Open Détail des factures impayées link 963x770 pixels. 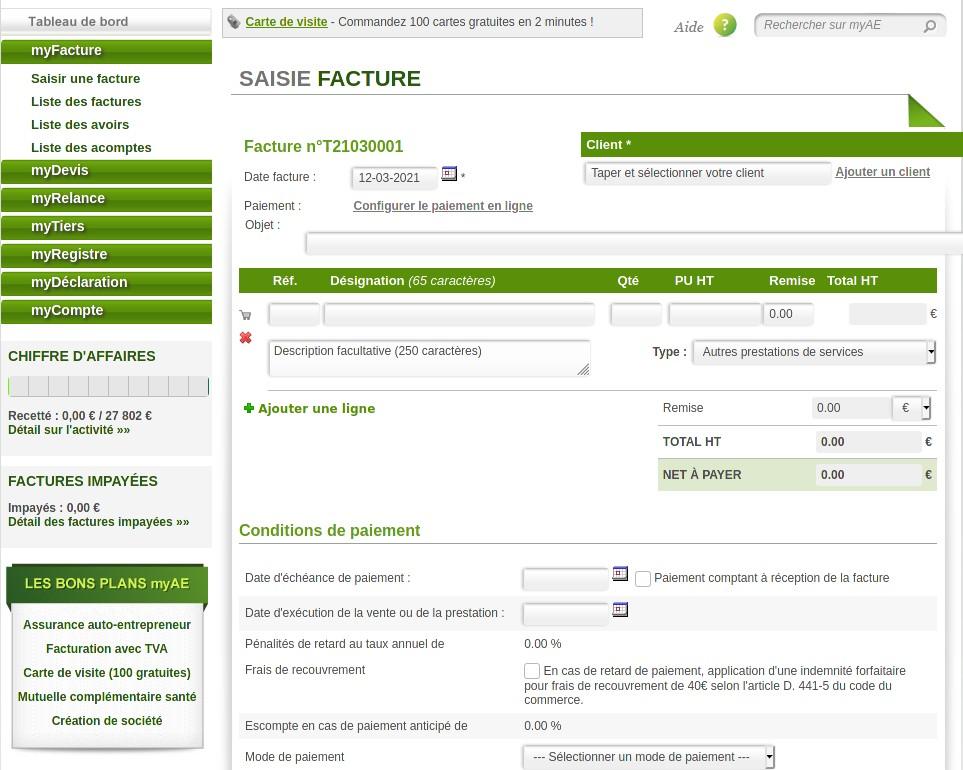[98, 522]
